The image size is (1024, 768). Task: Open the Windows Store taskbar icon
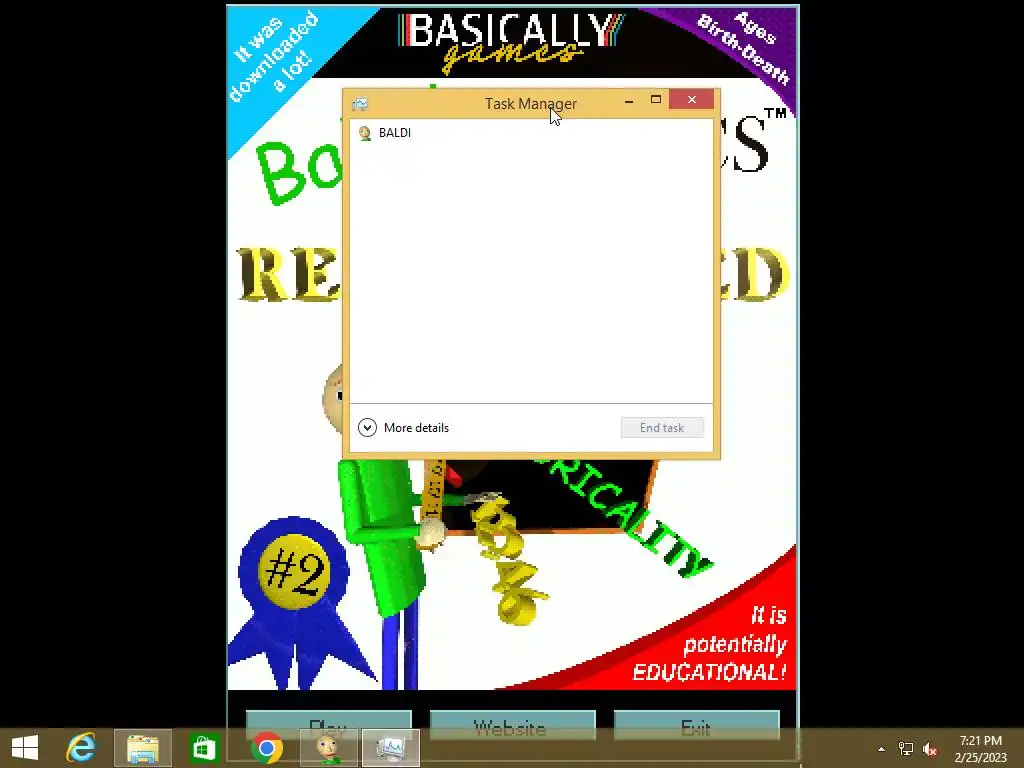(x=204, y=748)
